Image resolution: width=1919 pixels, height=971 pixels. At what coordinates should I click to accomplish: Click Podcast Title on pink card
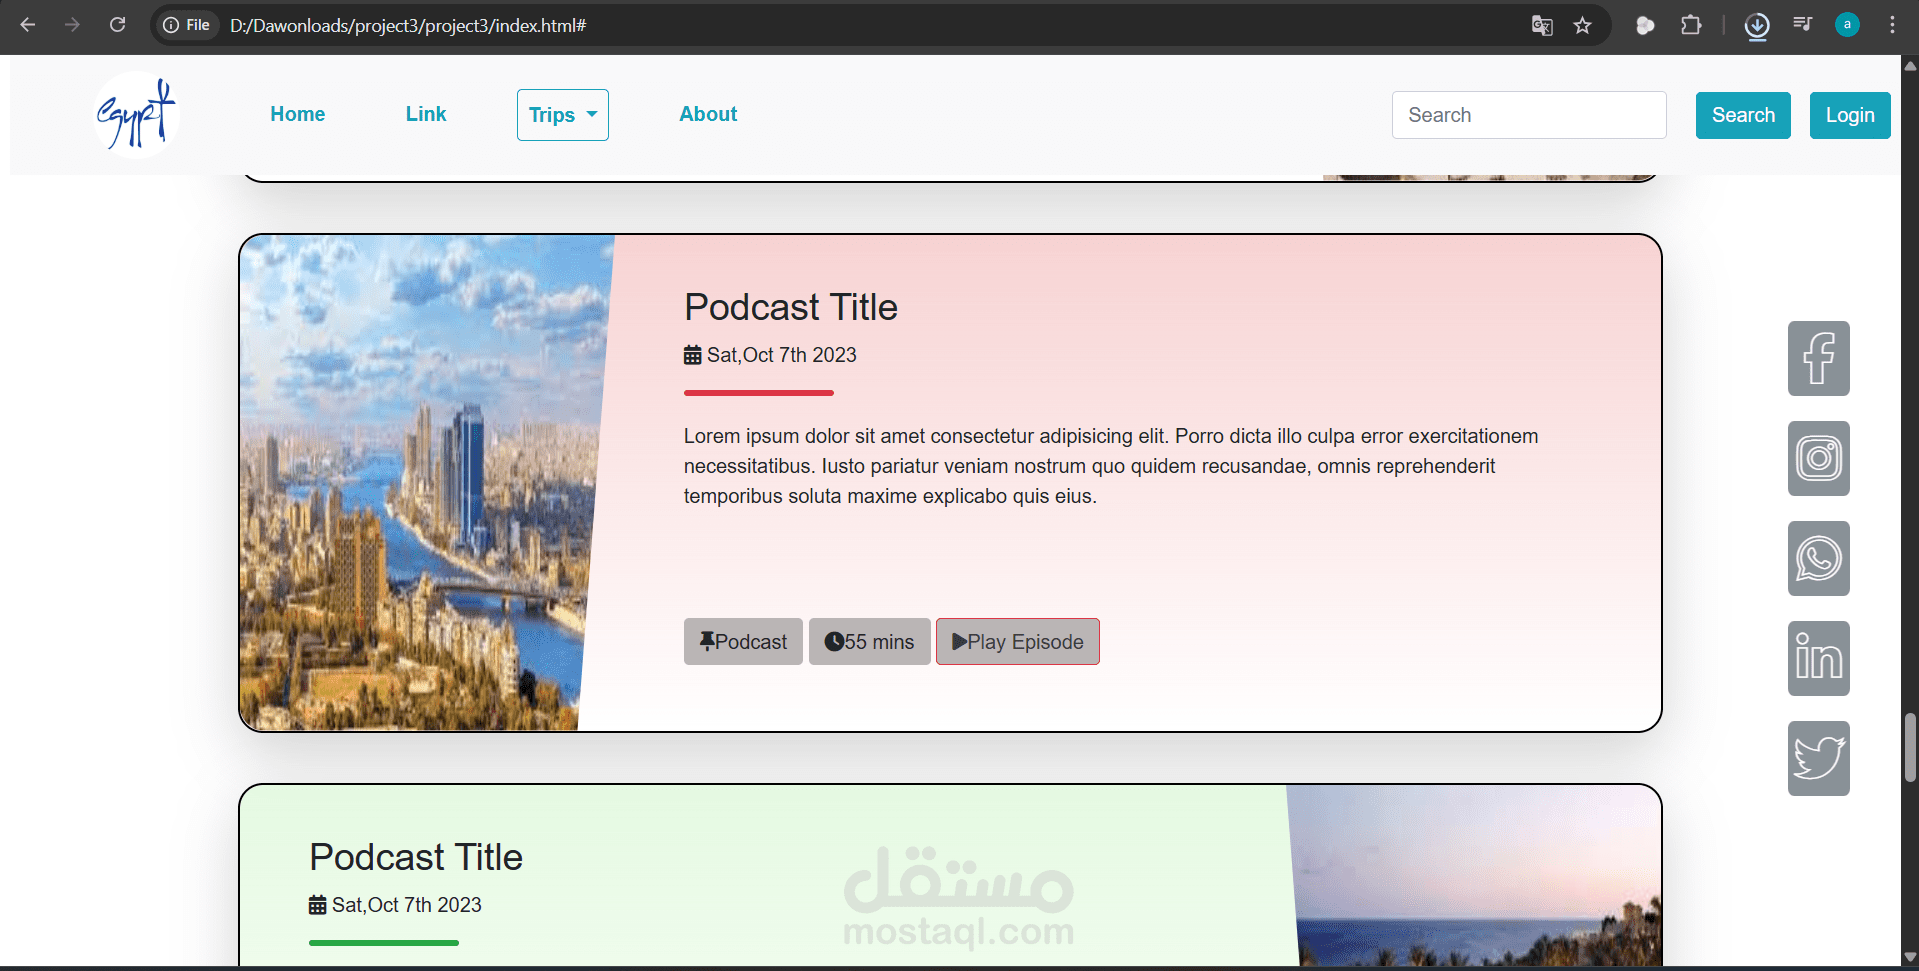(791, 307)
